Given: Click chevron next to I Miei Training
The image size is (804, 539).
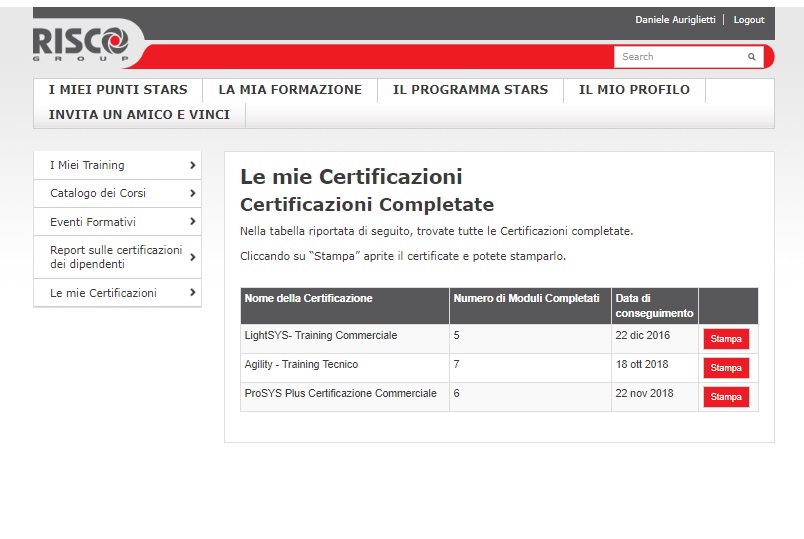Looking at the screenshot, I should point(193,165).
